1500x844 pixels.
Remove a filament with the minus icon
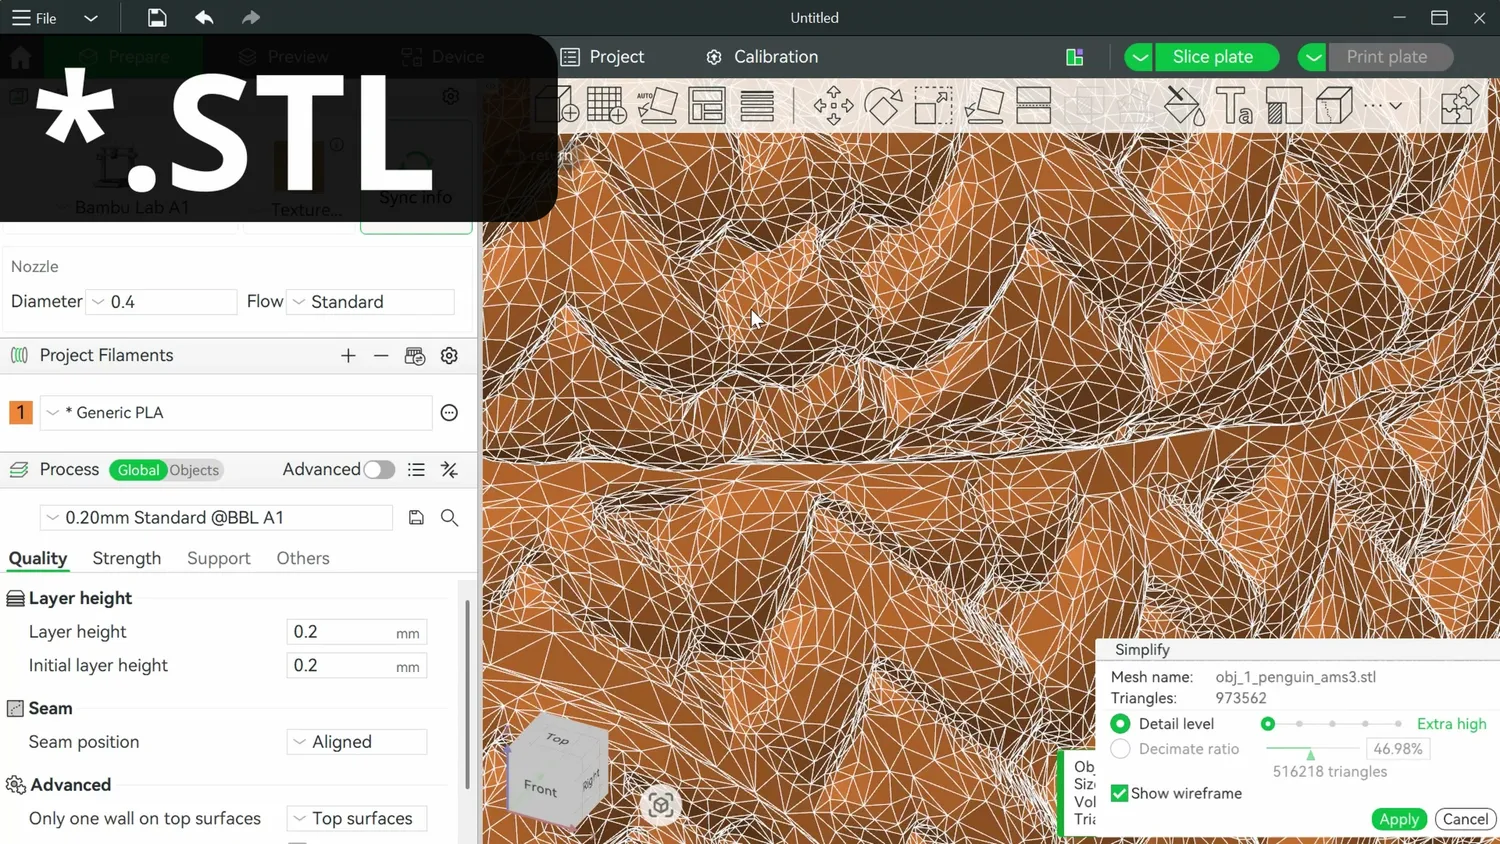(x=381, y=356)
